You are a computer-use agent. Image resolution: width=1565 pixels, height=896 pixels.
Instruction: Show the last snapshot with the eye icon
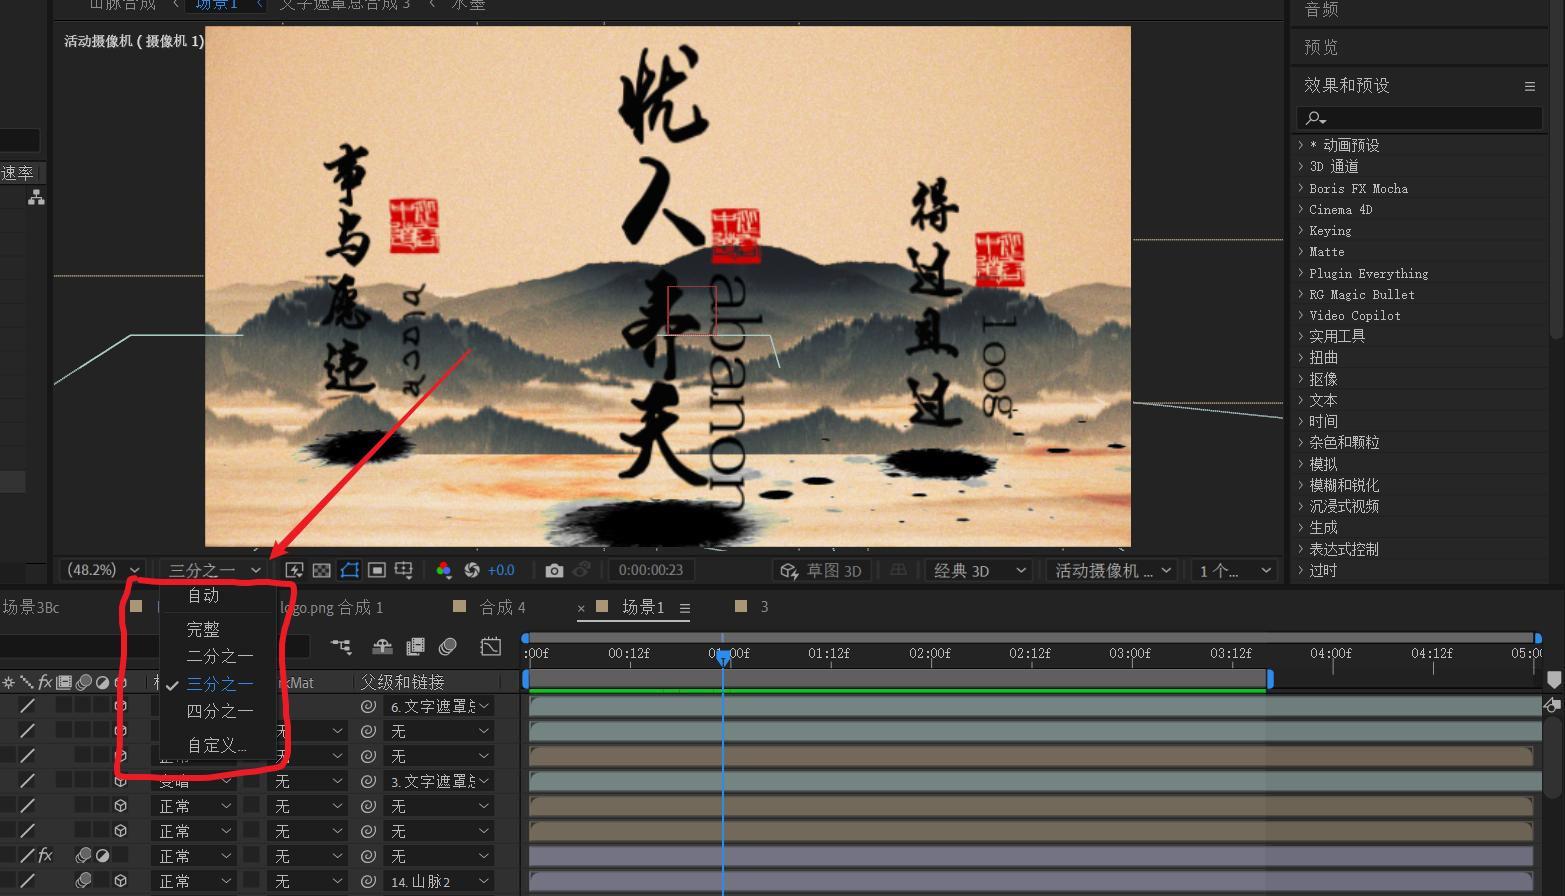[x=583, y=570]
